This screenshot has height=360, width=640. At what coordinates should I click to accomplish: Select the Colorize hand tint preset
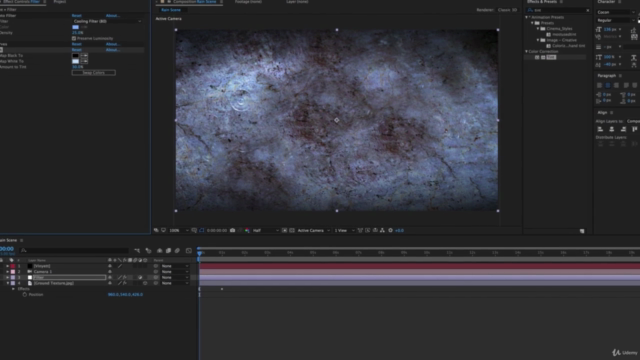point(569,46)
